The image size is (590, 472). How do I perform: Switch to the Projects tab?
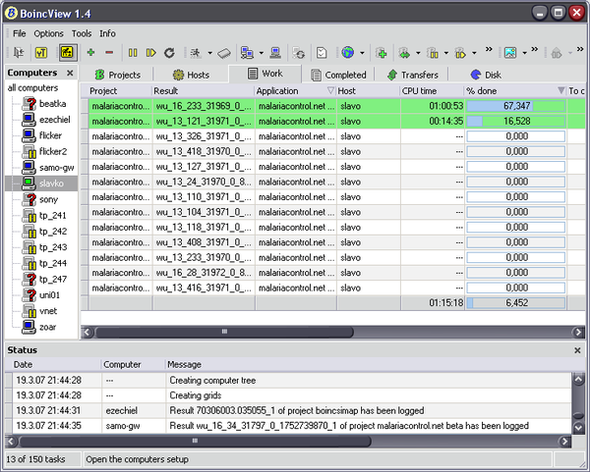[x=117, y=75]
